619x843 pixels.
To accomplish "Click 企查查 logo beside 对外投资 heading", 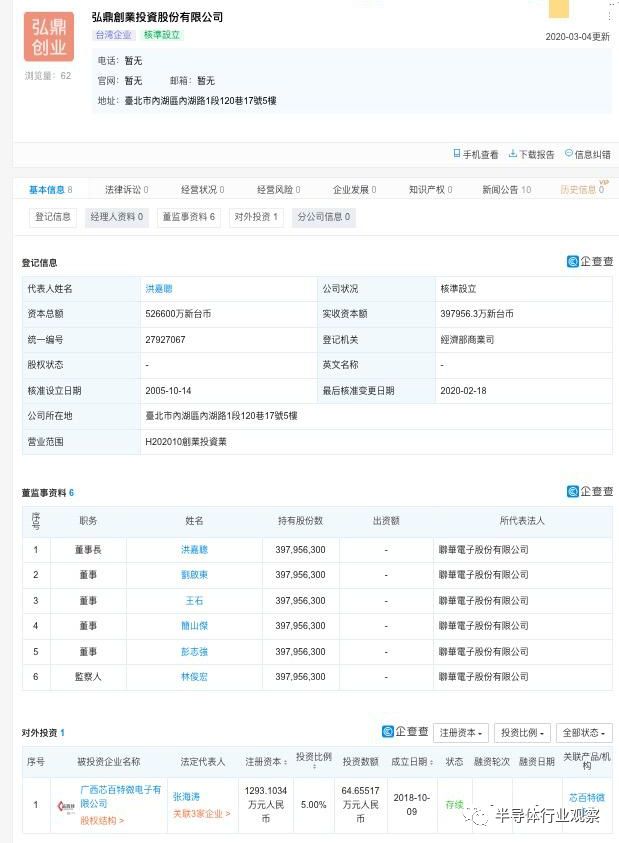I will click(405, 732).
